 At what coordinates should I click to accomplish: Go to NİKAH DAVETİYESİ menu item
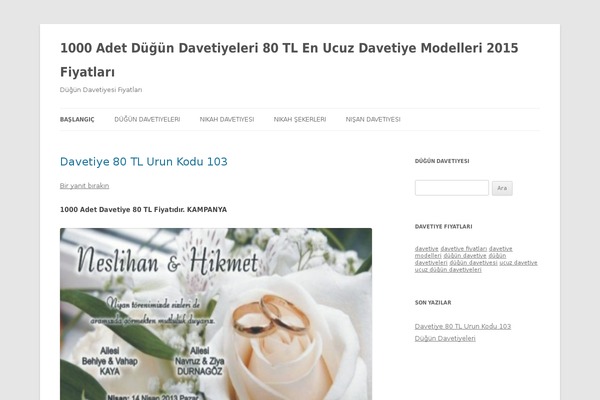click(x=227, y=119)
